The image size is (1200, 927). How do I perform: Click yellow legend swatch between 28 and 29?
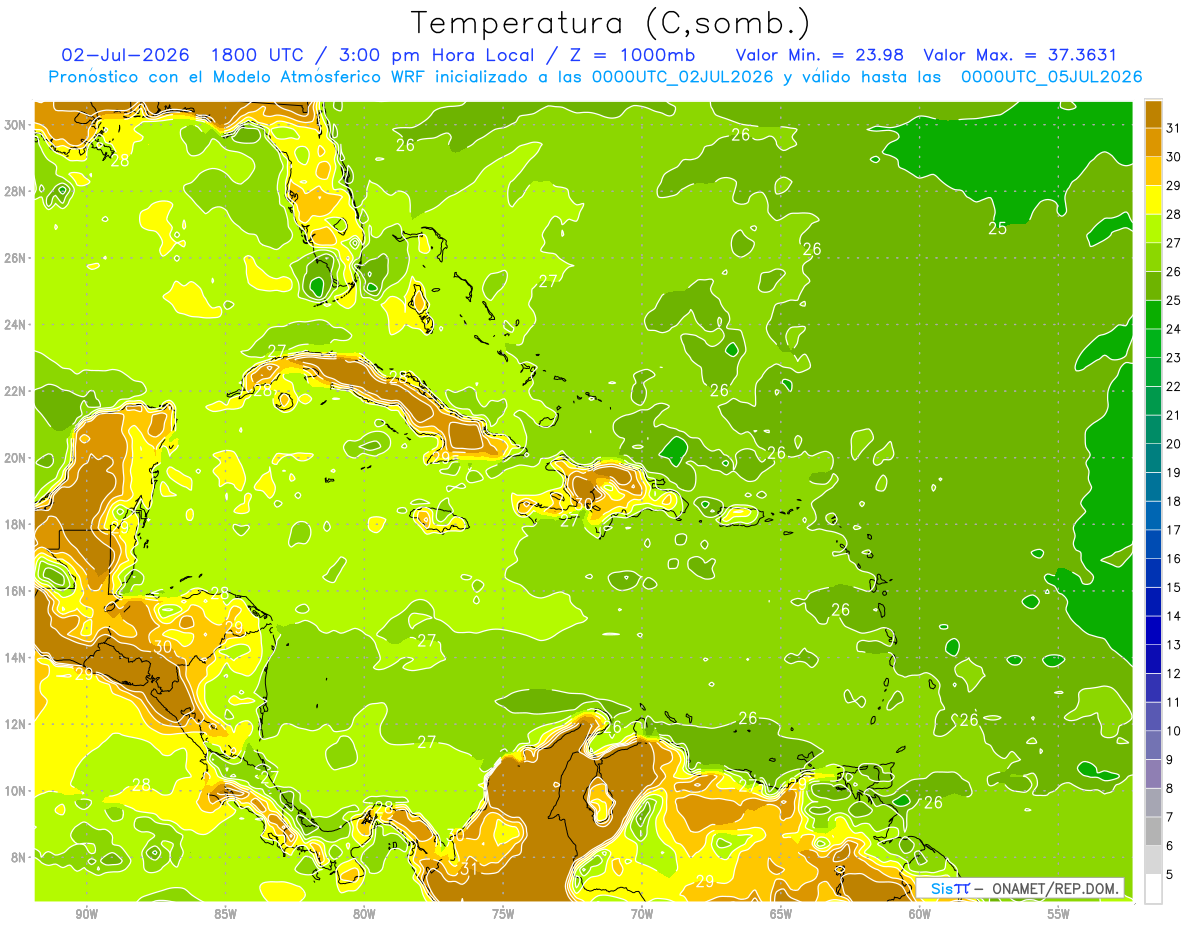pyautogui.click(x=1153, y=201)
